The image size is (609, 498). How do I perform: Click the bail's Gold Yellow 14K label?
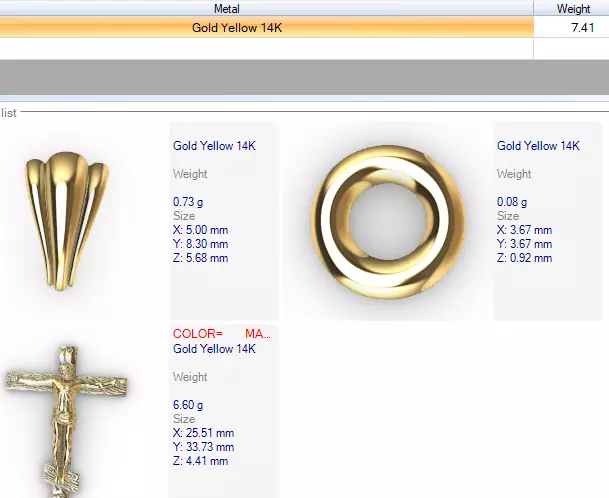coord(214,146)
